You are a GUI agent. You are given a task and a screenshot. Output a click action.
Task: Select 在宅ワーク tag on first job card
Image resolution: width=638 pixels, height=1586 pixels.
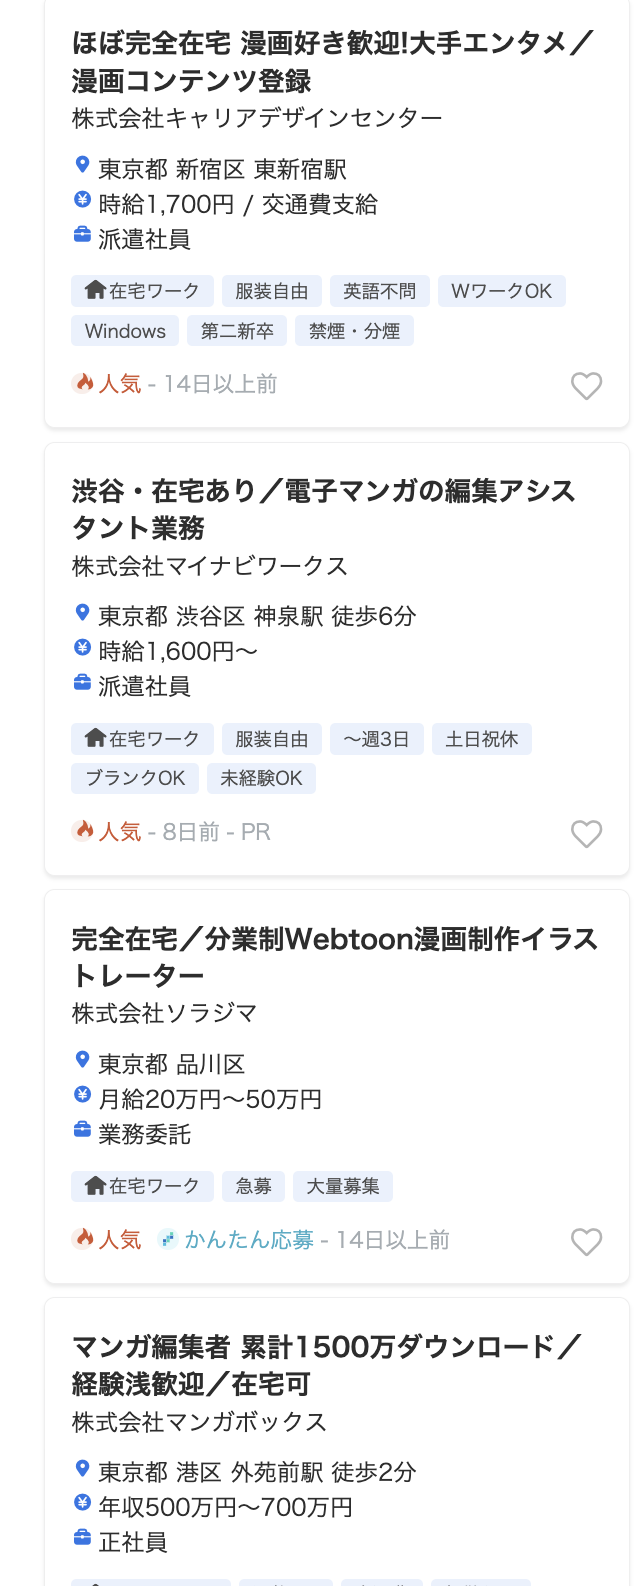click(x=142, y=291)
